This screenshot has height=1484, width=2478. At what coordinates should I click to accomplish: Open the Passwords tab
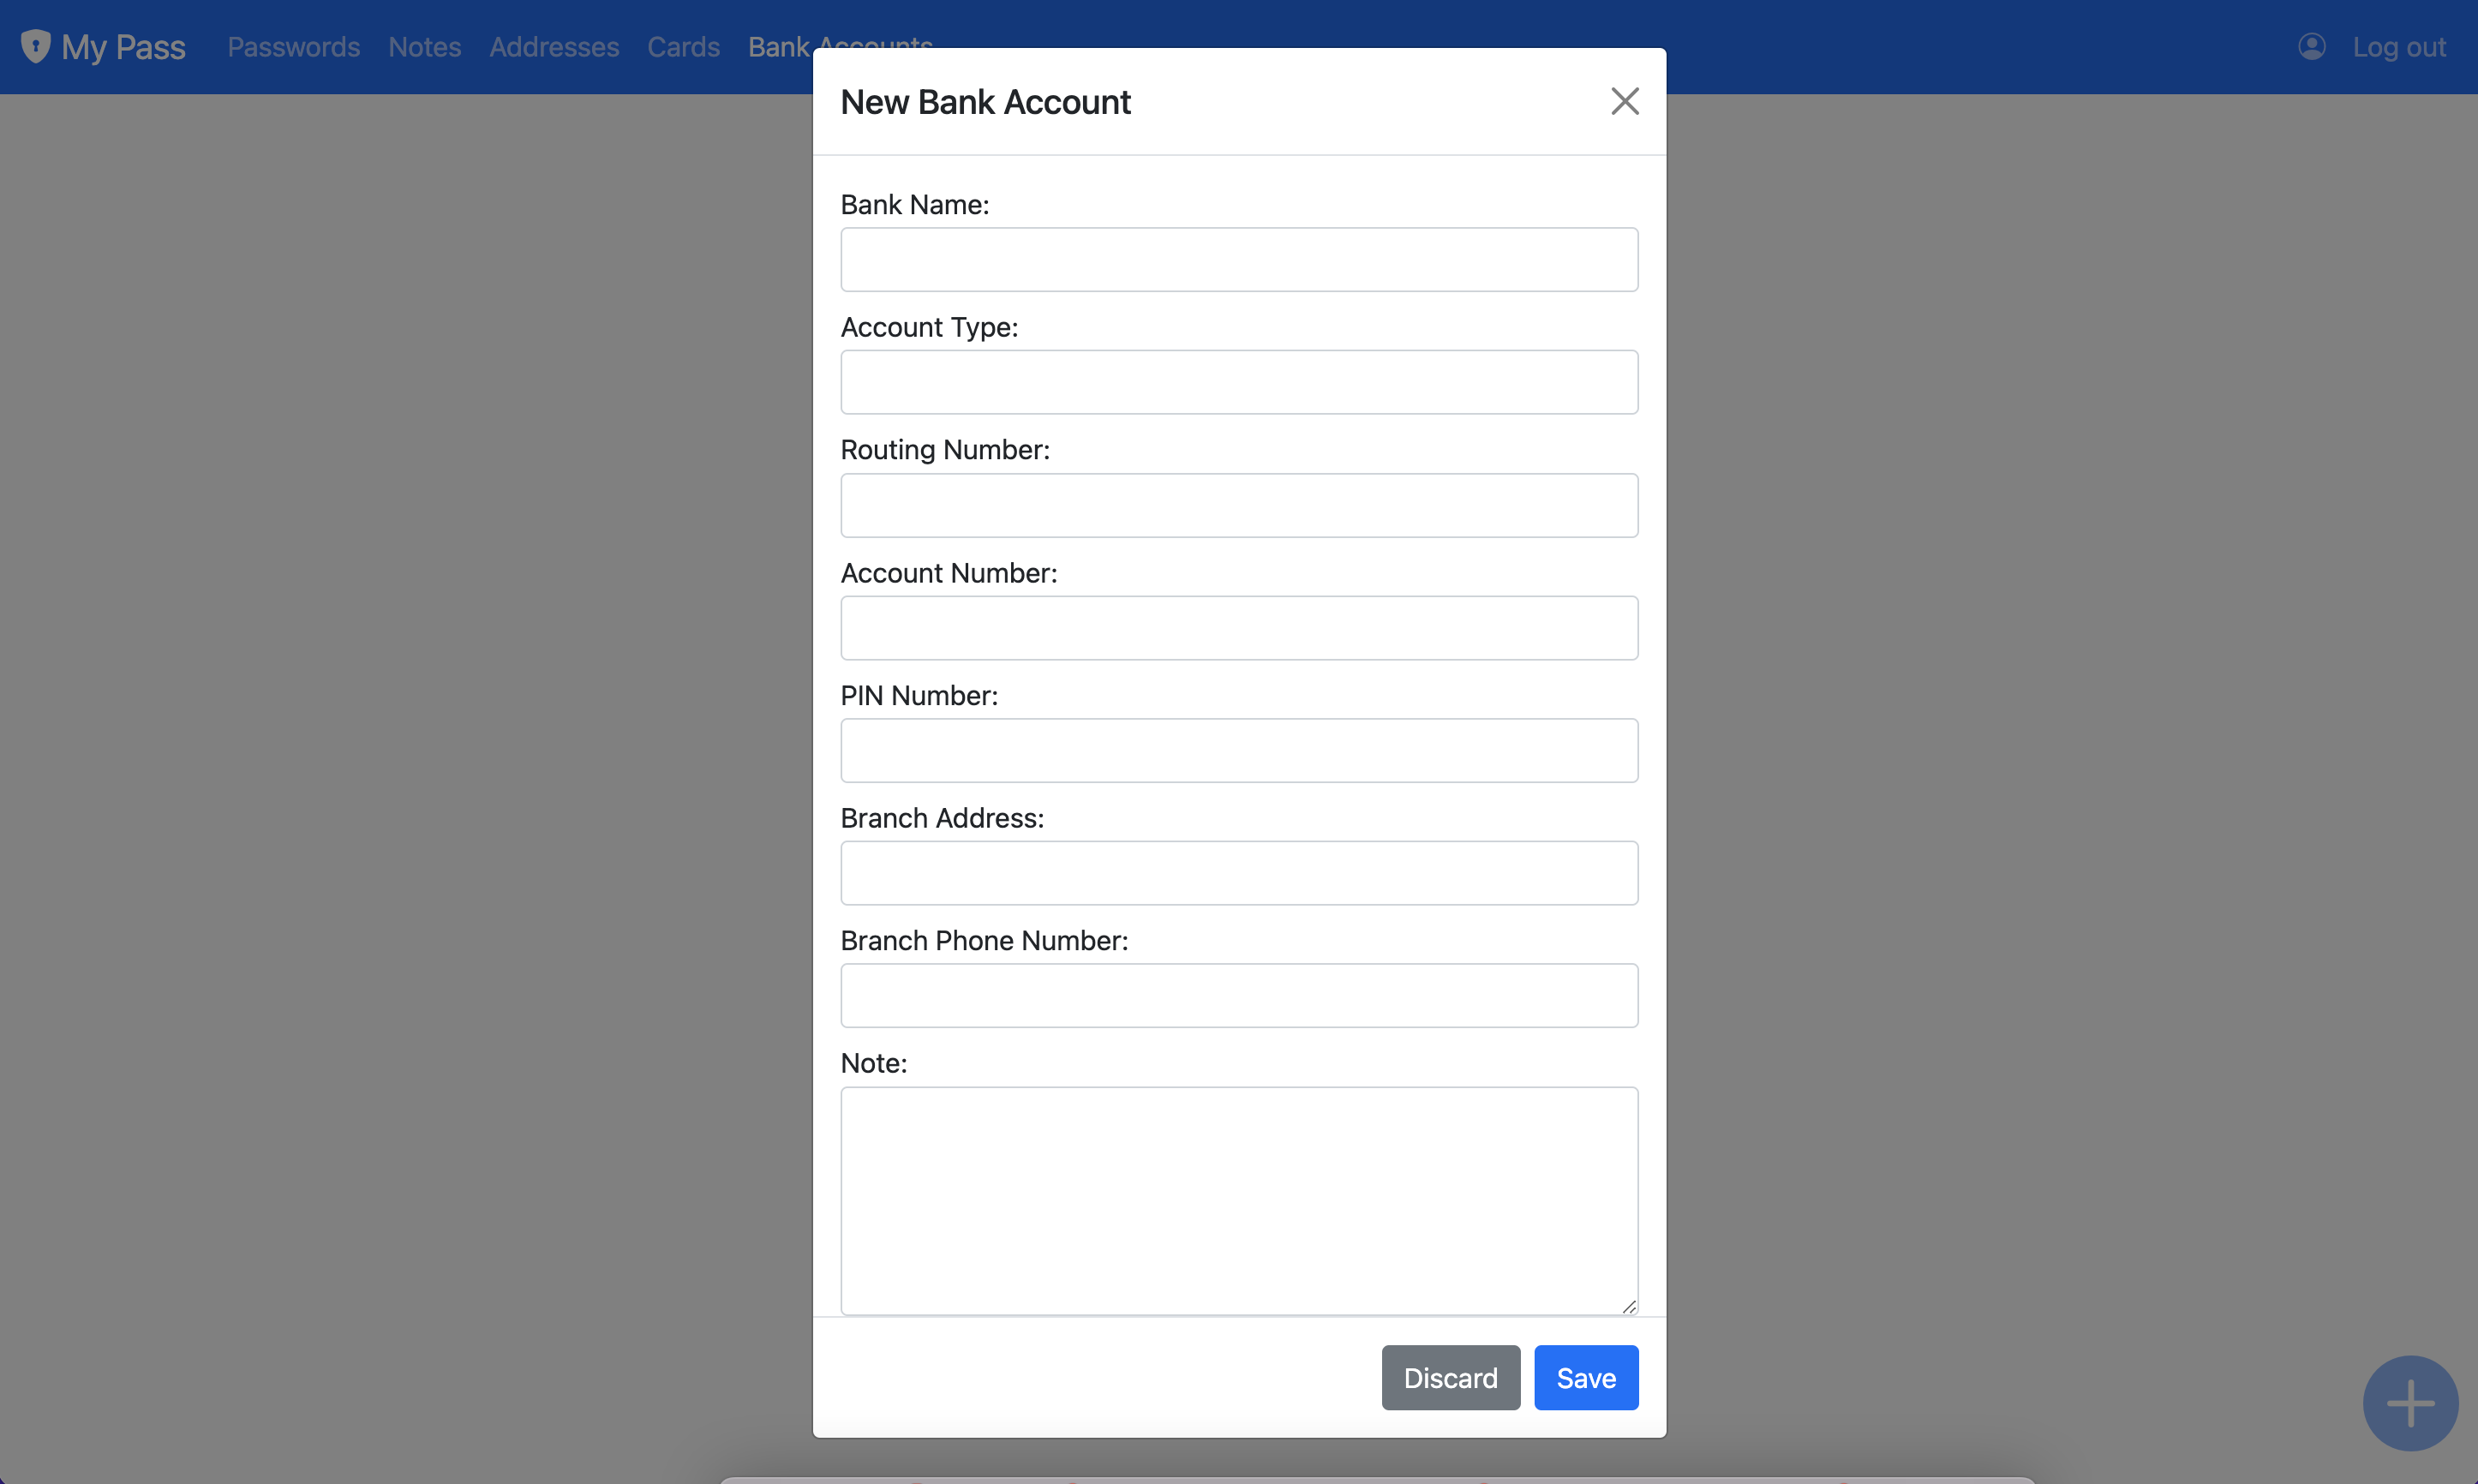pos(293,47)
